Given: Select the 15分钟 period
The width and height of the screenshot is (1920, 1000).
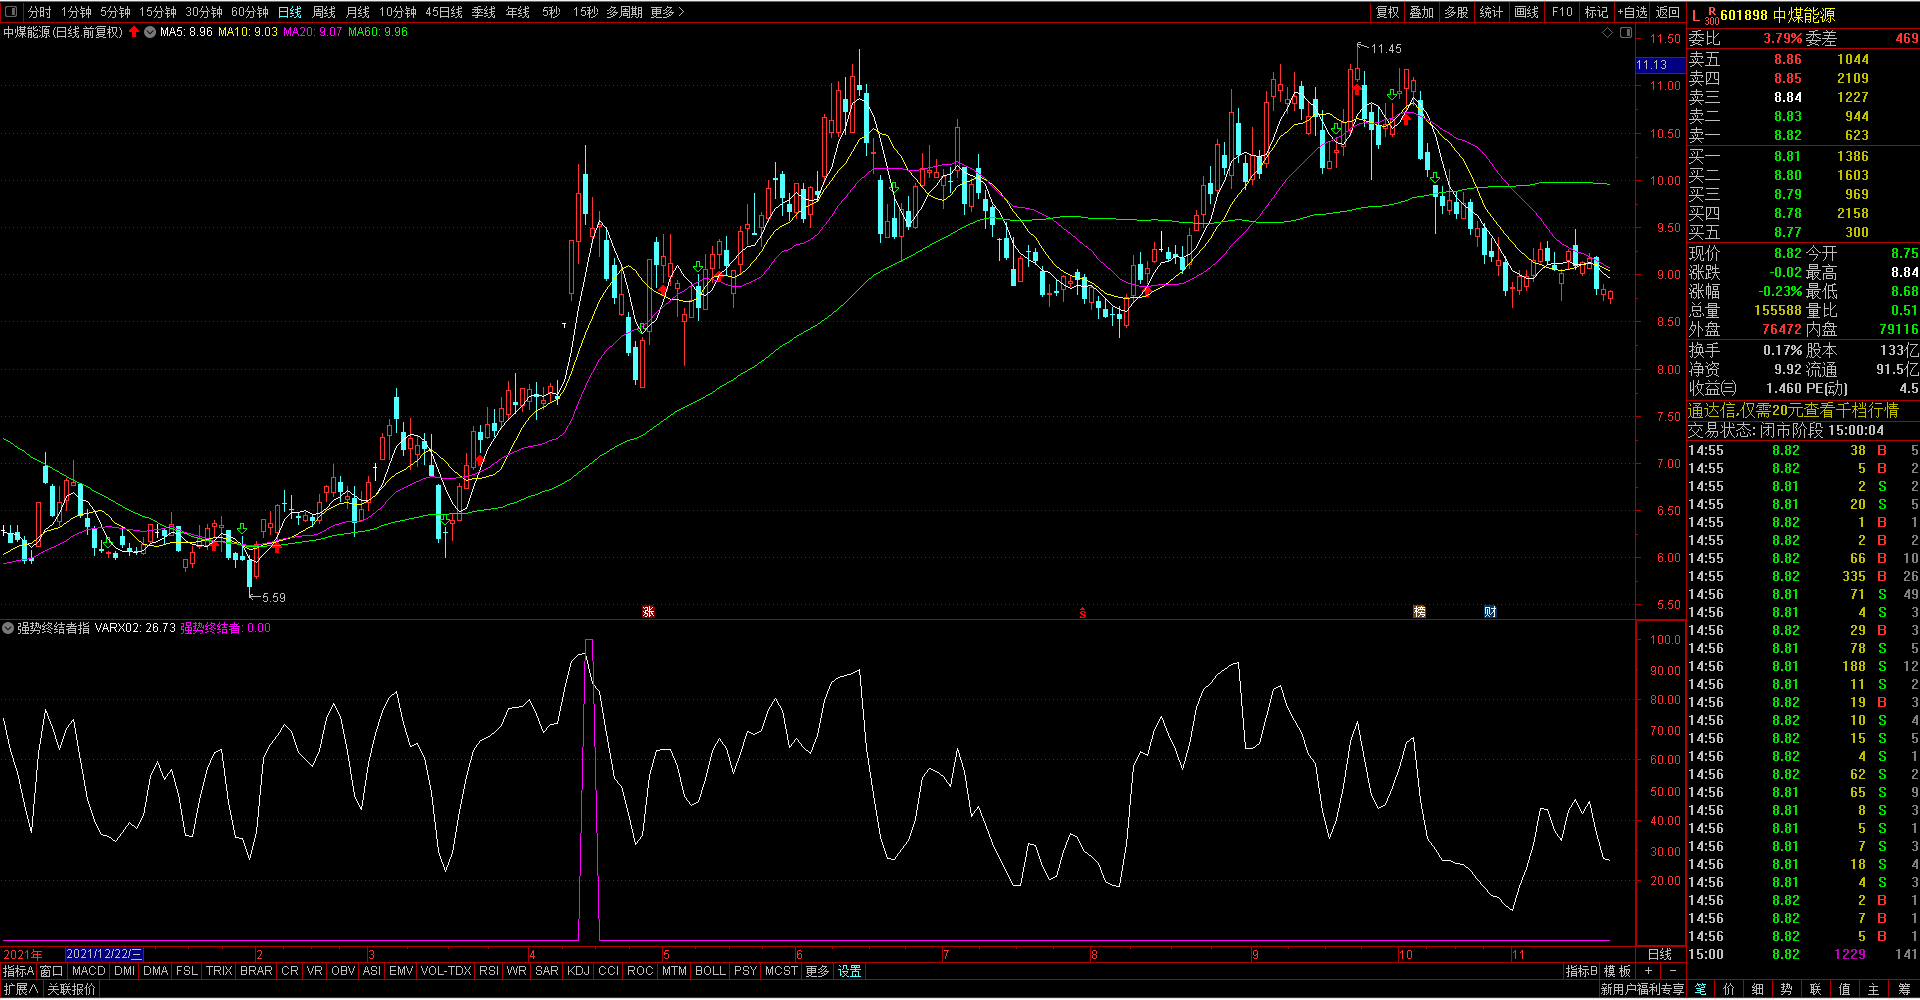Looking at the screenshot, I should pyautogui.click(x=157, y=12).
